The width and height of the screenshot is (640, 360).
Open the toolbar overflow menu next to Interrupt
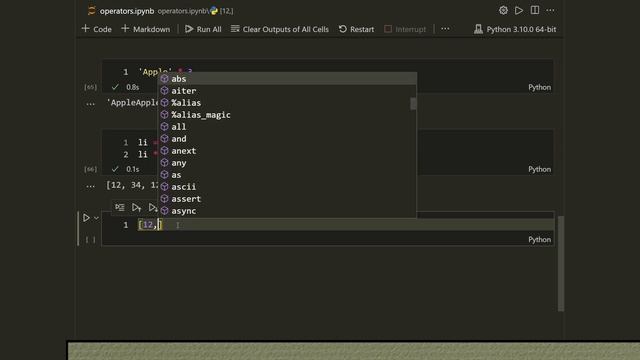coord(445,29)
